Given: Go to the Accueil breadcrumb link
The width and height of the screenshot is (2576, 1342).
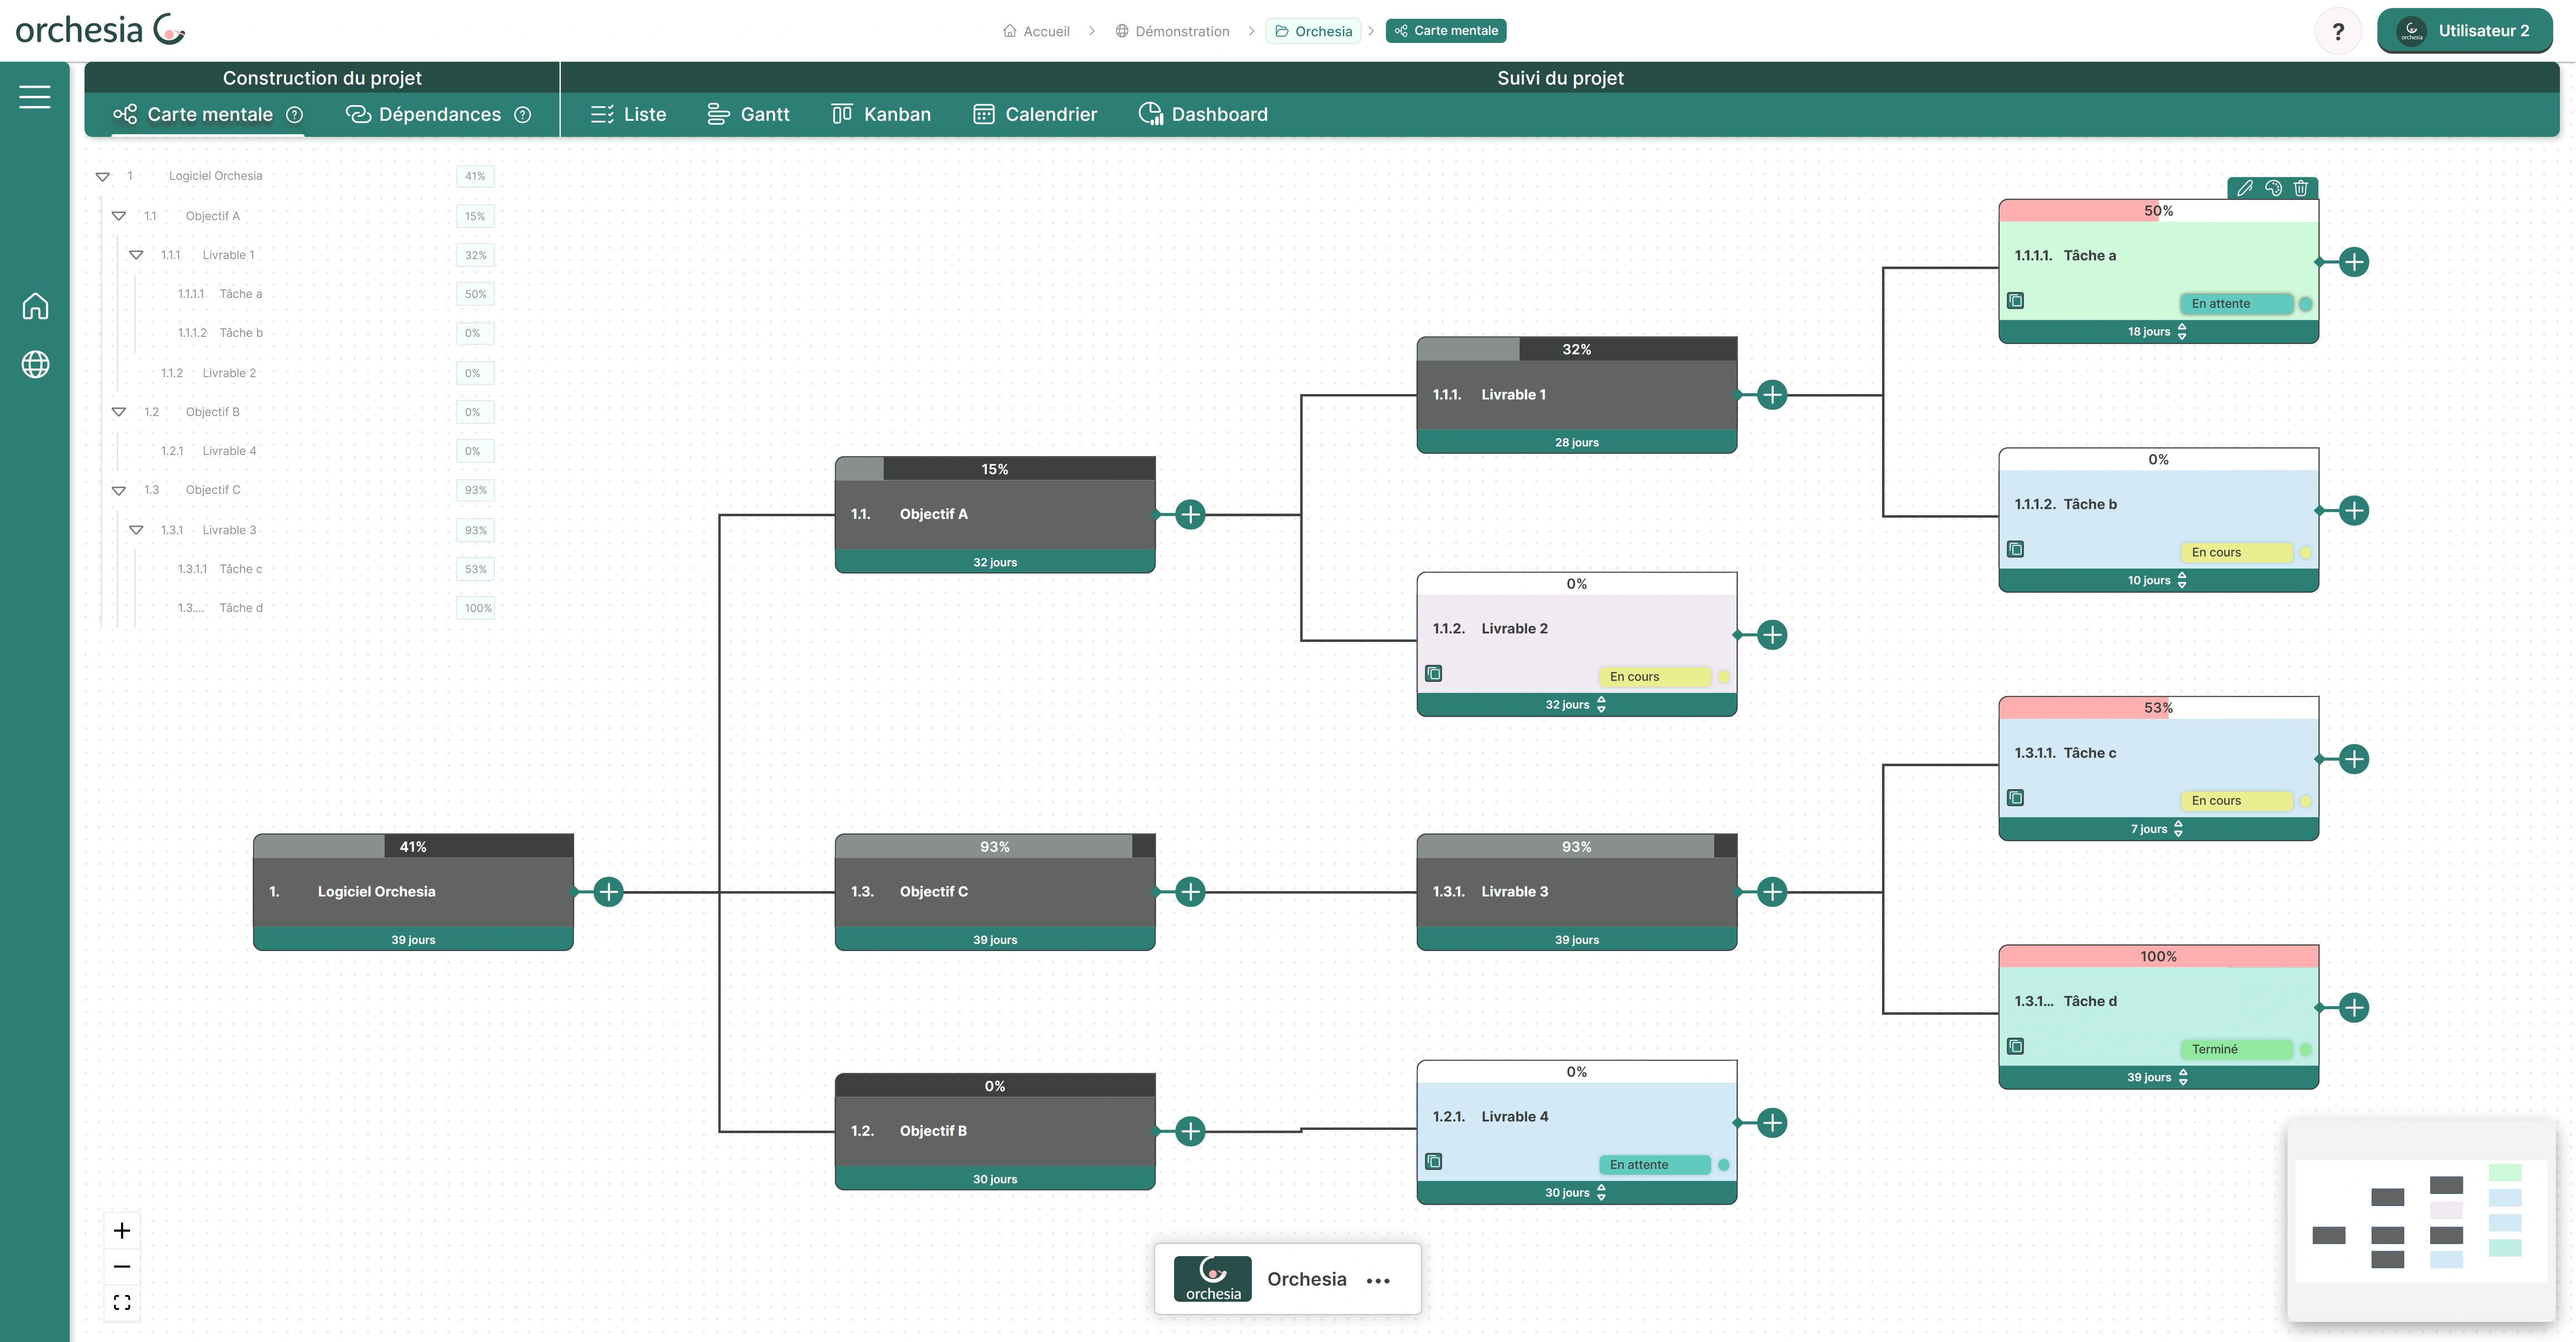Looking at the screenshot, I should click(1036, 31).
